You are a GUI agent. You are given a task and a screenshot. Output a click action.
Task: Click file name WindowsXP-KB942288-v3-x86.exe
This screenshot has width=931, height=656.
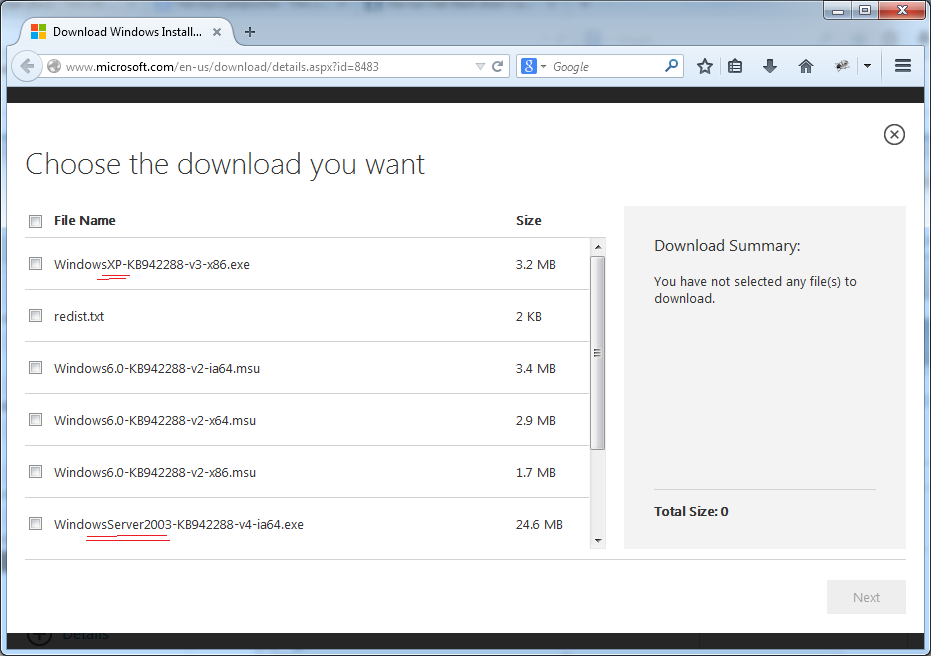click(151, 265)
